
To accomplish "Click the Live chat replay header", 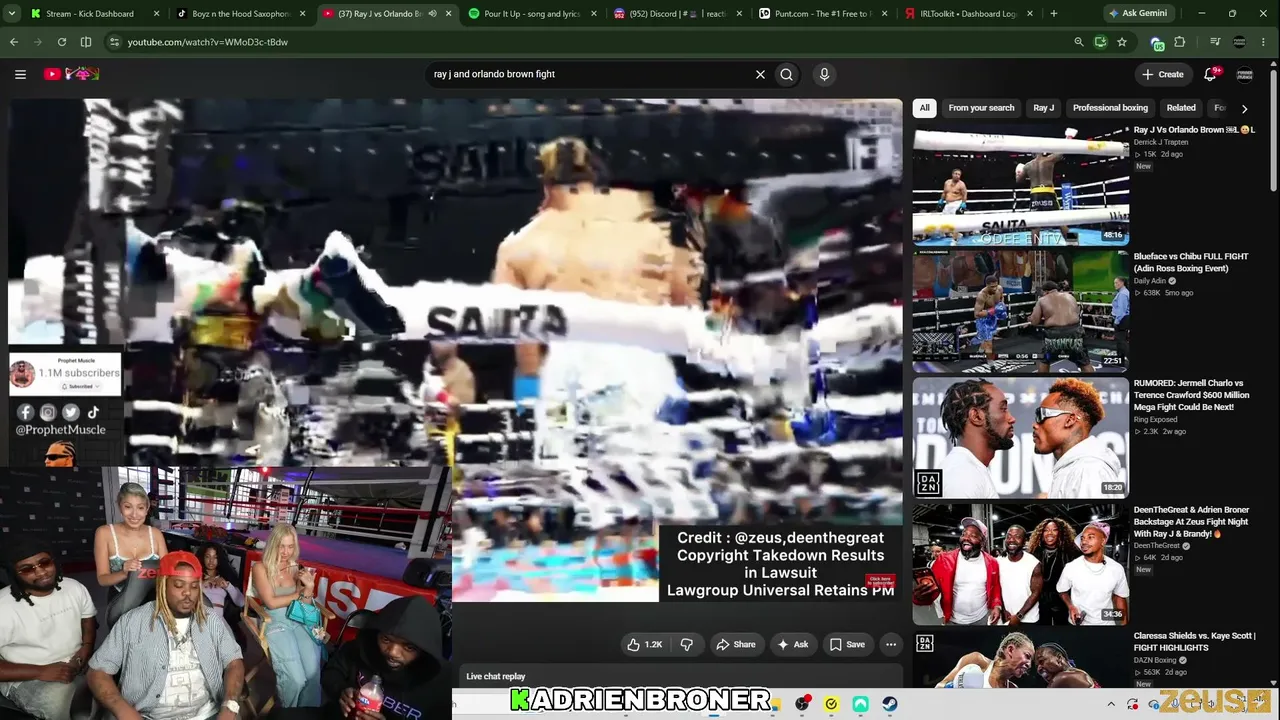I will coord(496,676).
